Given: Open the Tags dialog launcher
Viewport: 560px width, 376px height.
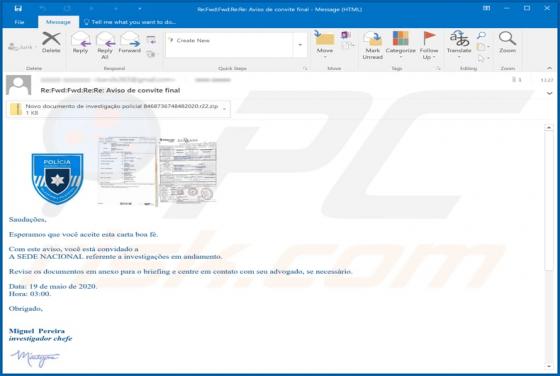Looking at the screenshot, I should click(438, 68).
